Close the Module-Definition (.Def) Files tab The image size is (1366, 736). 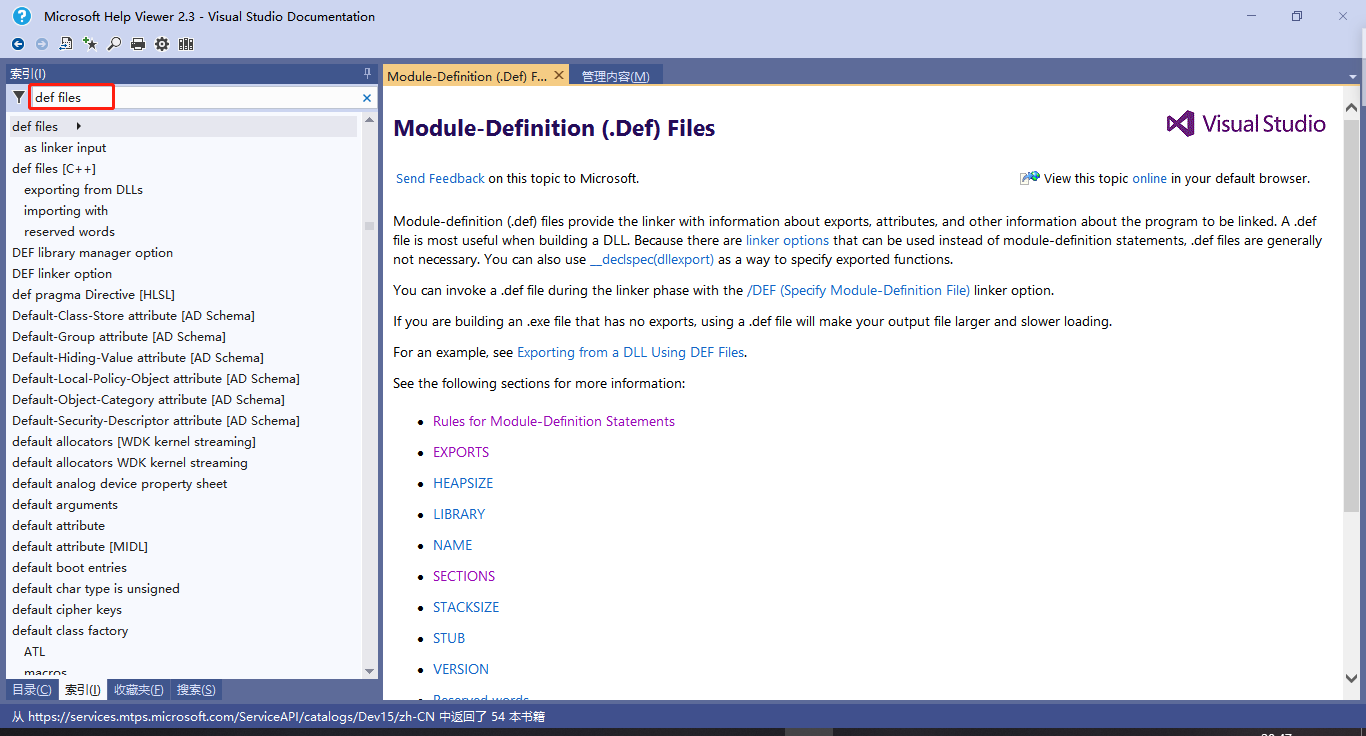[559, 75]
